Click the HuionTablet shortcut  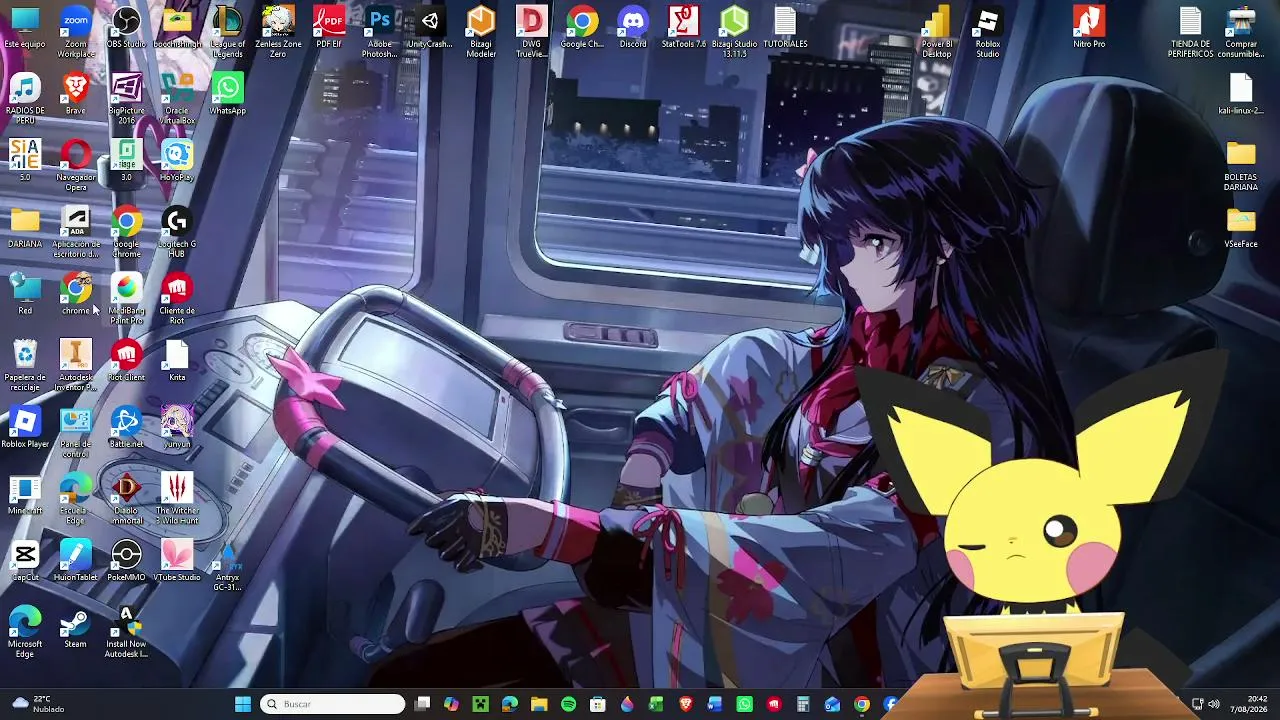75,561
